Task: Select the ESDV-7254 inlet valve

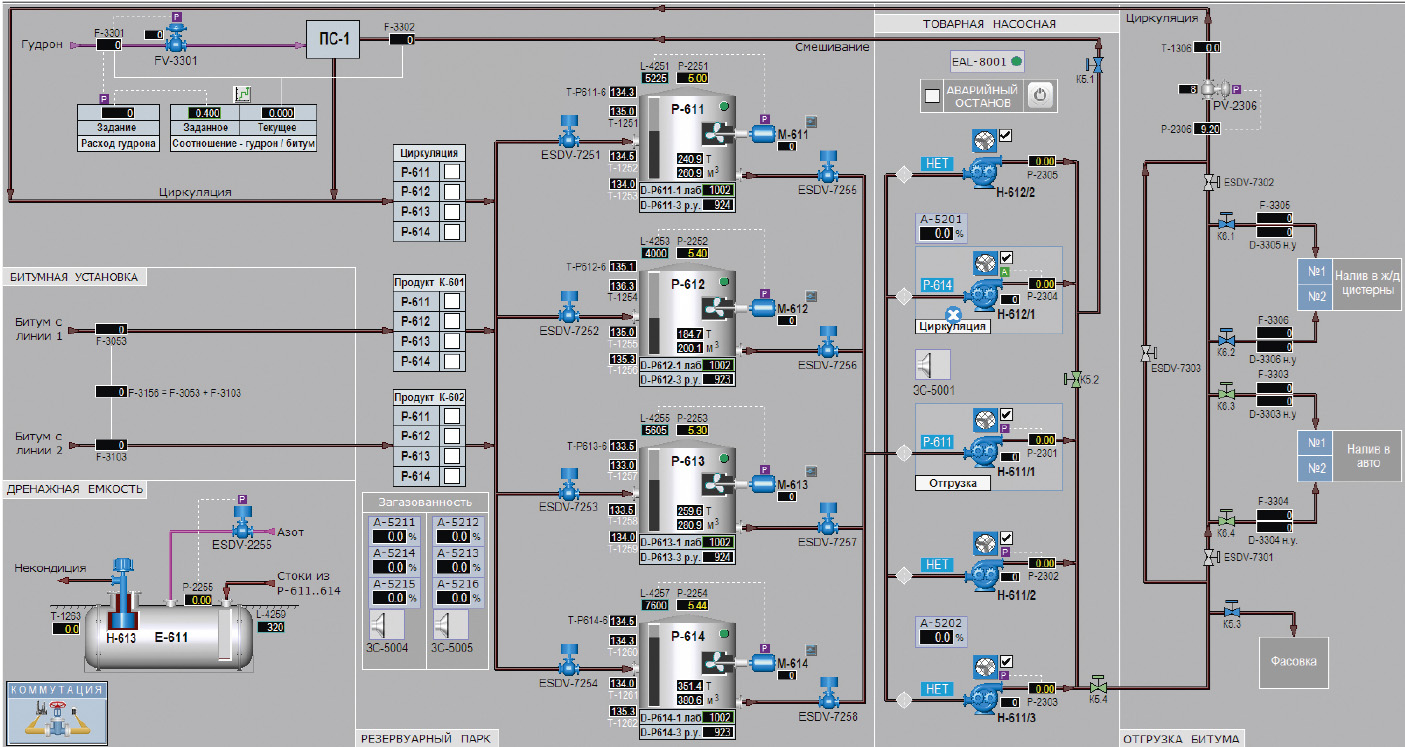Action: pyautogui.click(x=569, y=660)
